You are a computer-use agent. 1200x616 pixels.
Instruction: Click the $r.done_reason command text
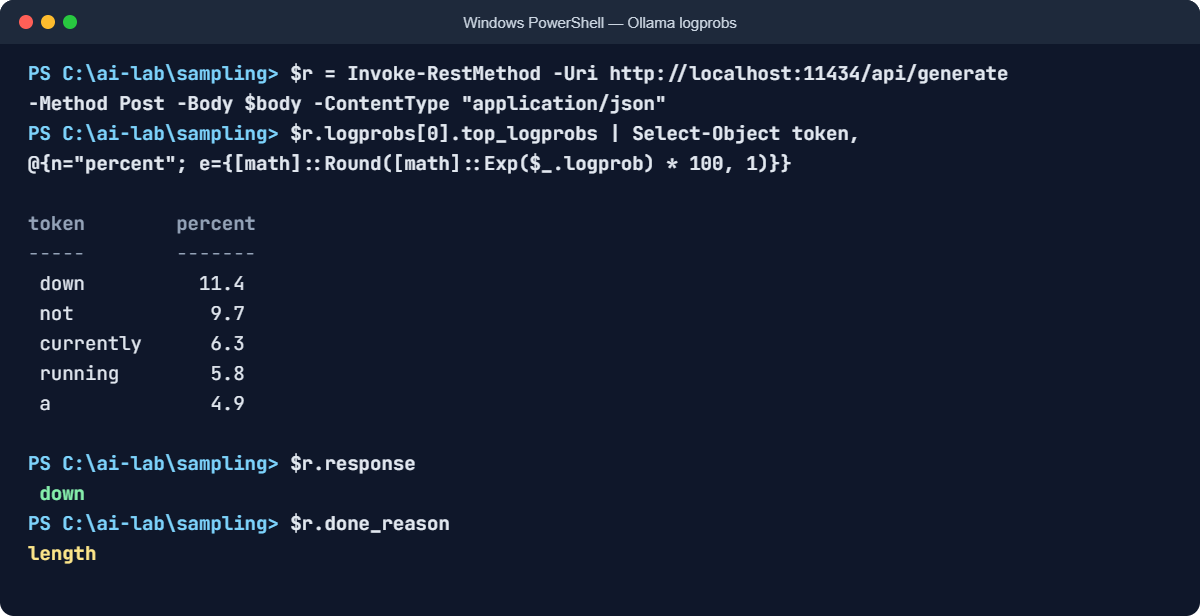[x=370, y=523]
